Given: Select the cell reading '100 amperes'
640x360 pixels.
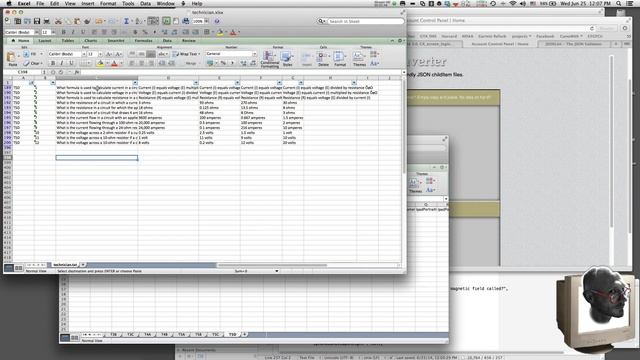Looking at the screenshot, I should tap(261, 123).
